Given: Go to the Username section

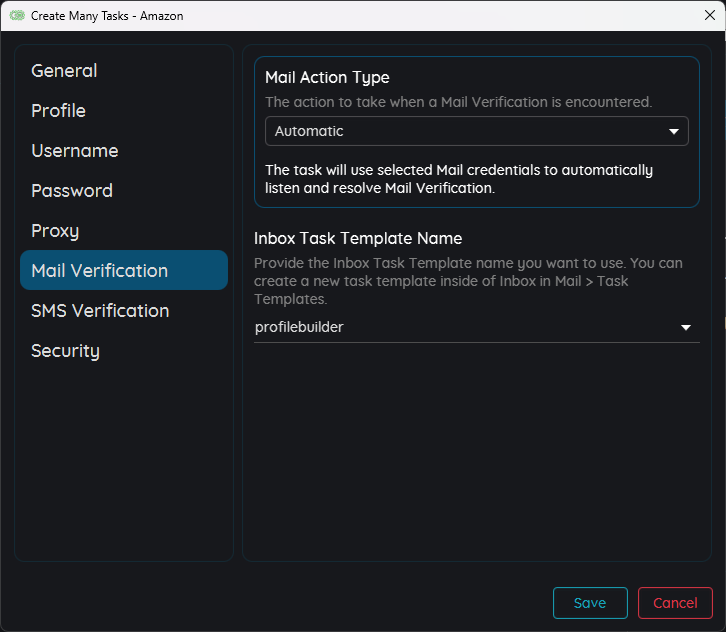Looking at the screenshot, I should (74, 151).
